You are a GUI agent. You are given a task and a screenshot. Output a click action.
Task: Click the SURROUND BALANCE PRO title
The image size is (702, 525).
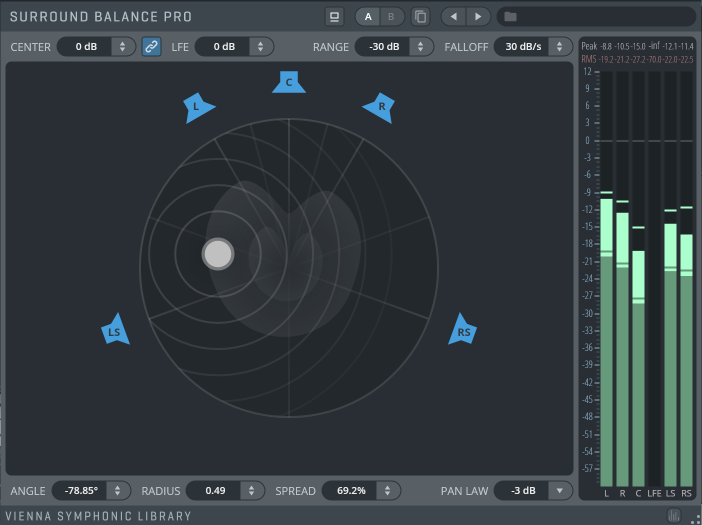coord(101,17)
